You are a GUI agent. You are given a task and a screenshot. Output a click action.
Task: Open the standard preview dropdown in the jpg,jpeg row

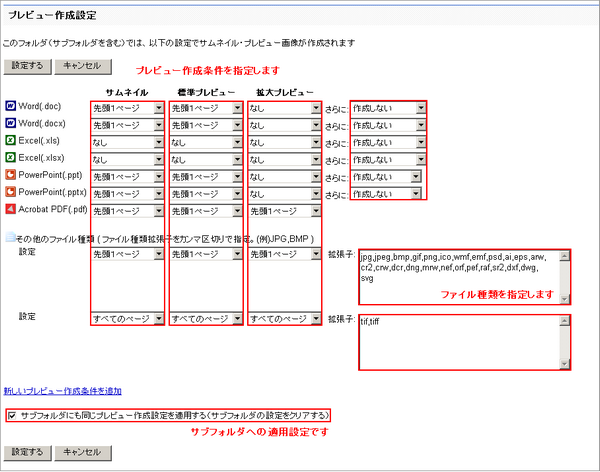206,254
